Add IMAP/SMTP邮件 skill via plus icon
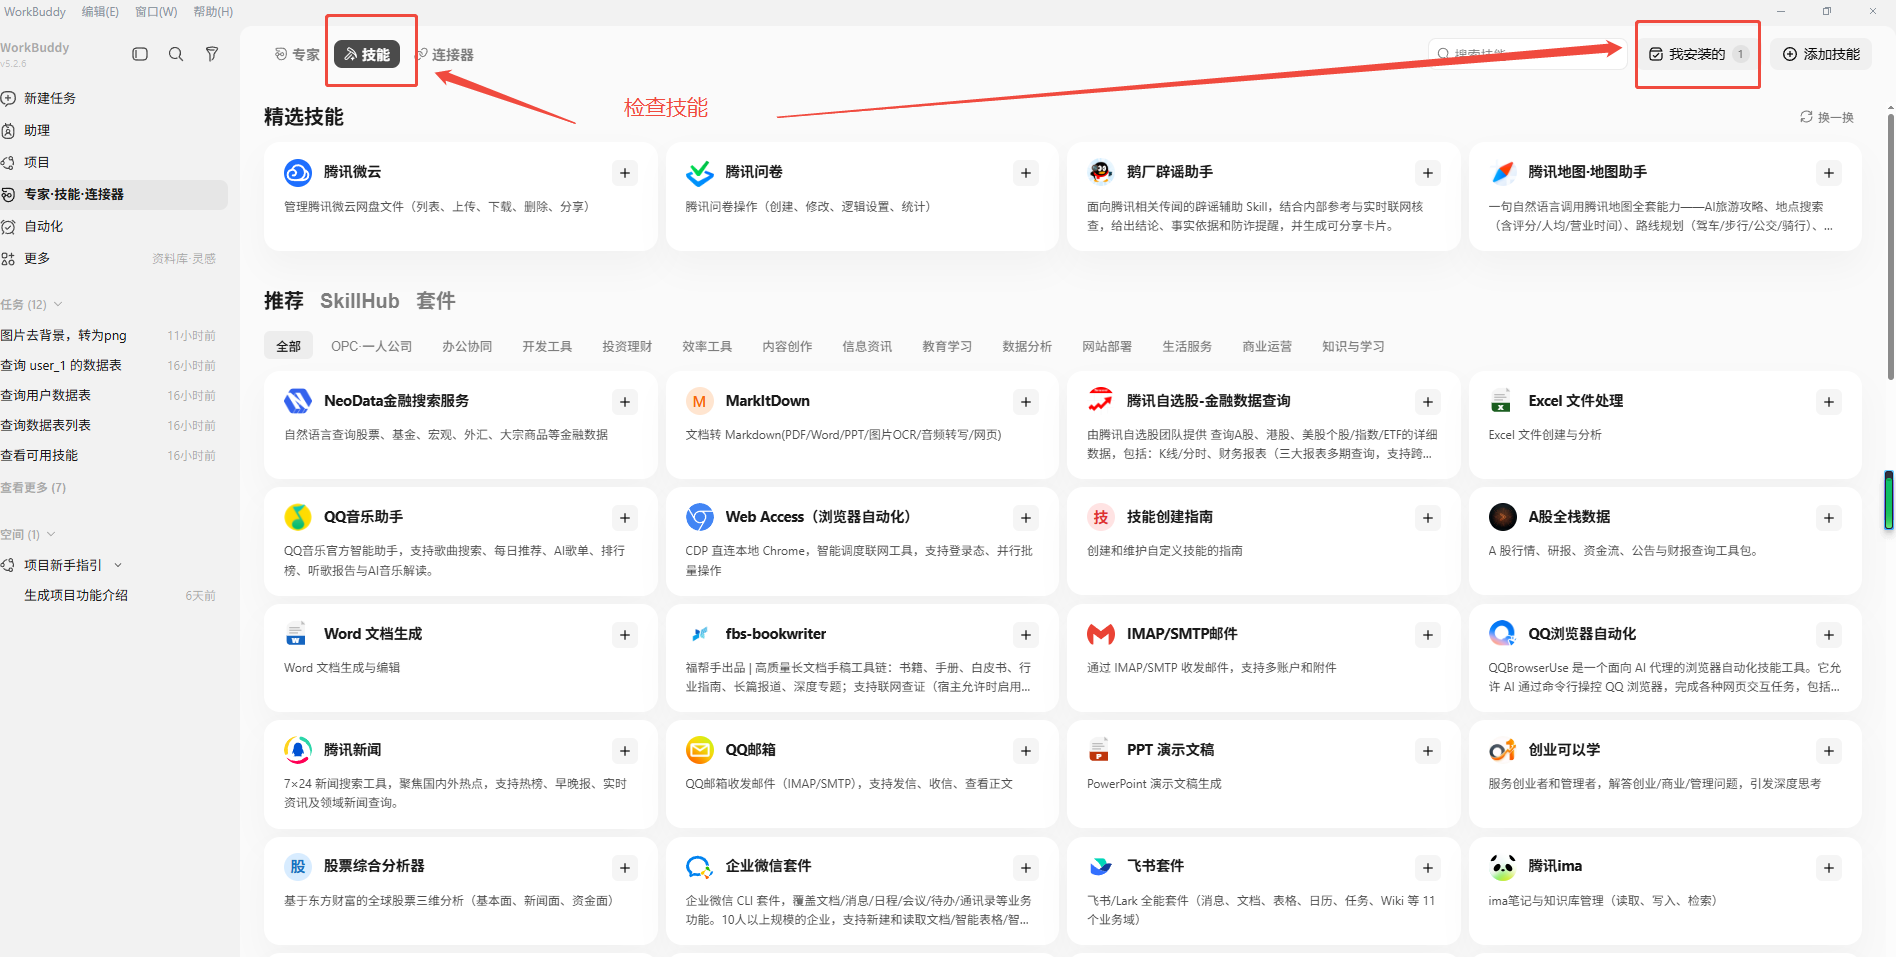Image resolution: width=1896 pixels, height=957 pixels. (x=1428, y=635)
